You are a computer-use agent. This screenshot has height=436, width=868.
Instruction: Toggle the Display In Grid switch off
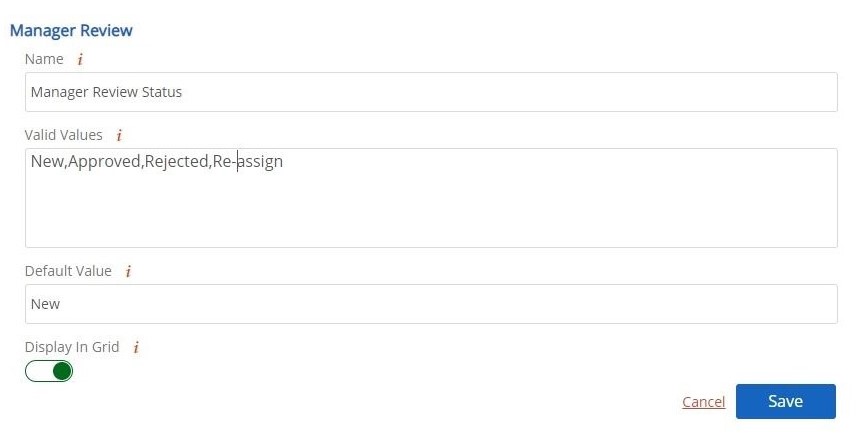[x=49, y=371]
